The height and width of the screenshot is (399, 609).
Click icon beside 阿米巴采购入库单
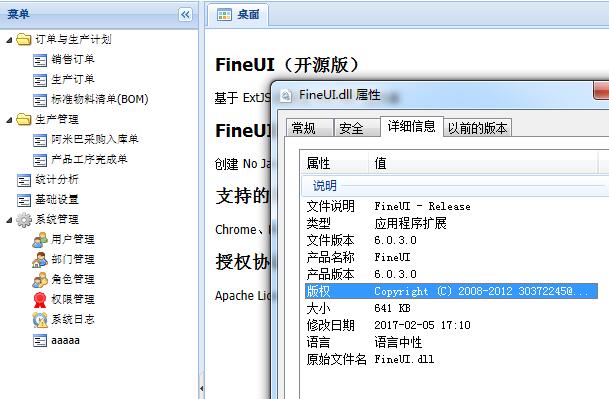coord(40,140)
